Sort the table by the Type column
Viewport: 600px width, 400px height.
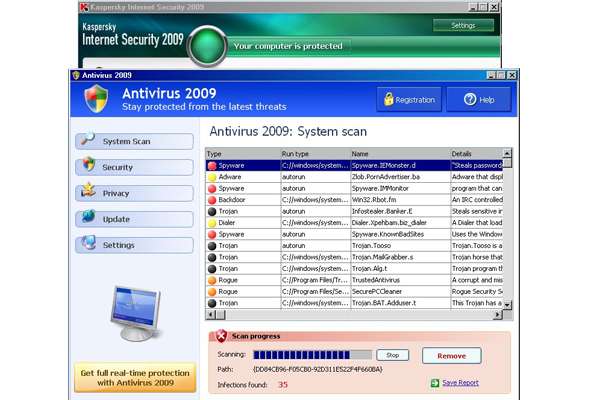243,153
